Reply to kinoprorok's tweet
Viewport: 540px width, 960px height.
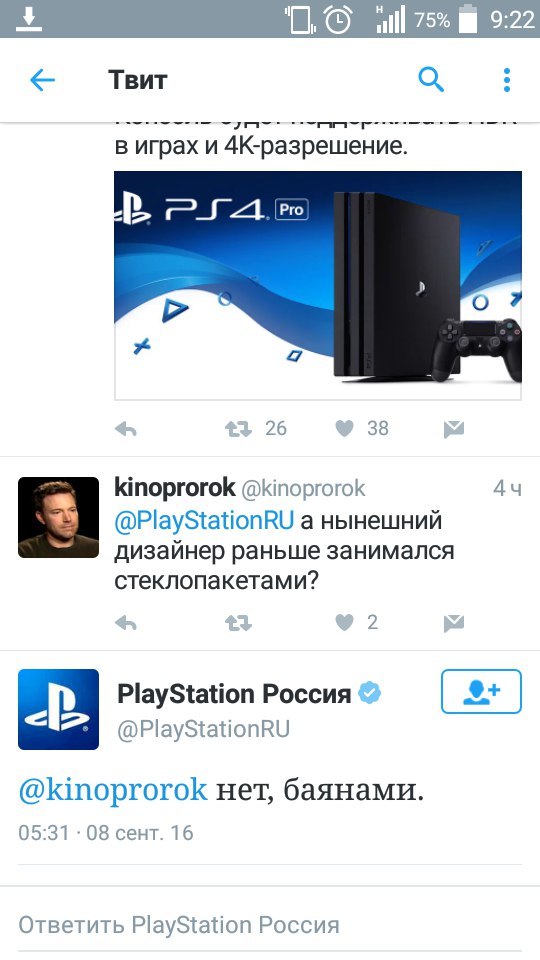(126, 623)
